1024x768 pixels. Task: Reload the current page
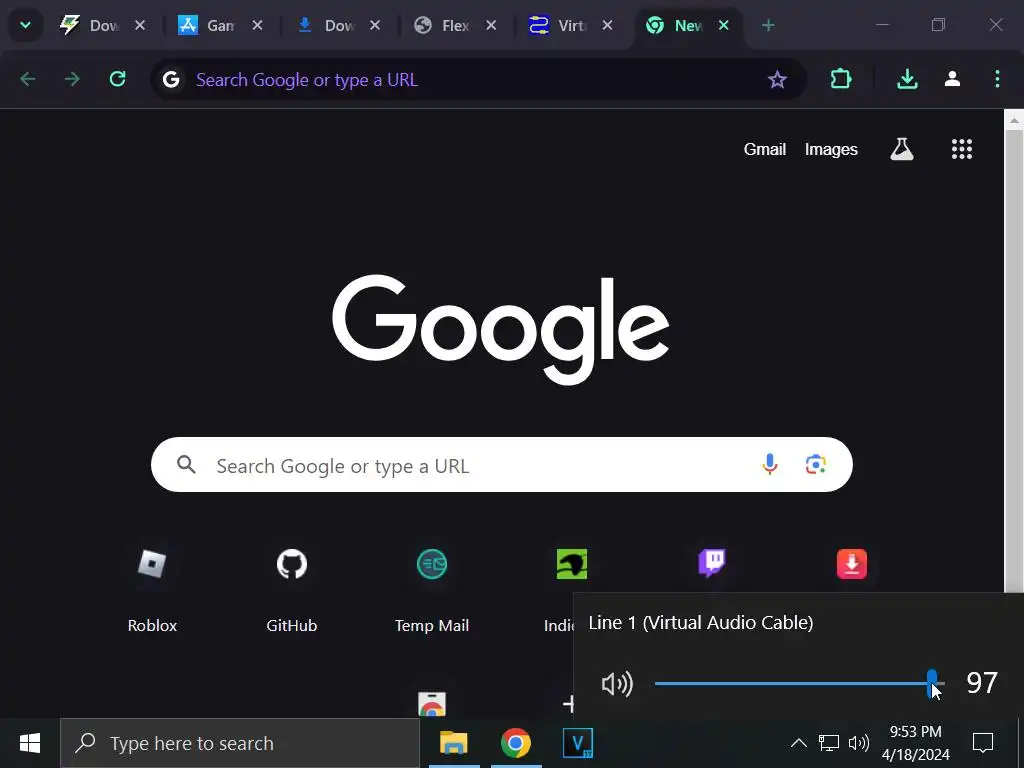click(x=118, y=80)
